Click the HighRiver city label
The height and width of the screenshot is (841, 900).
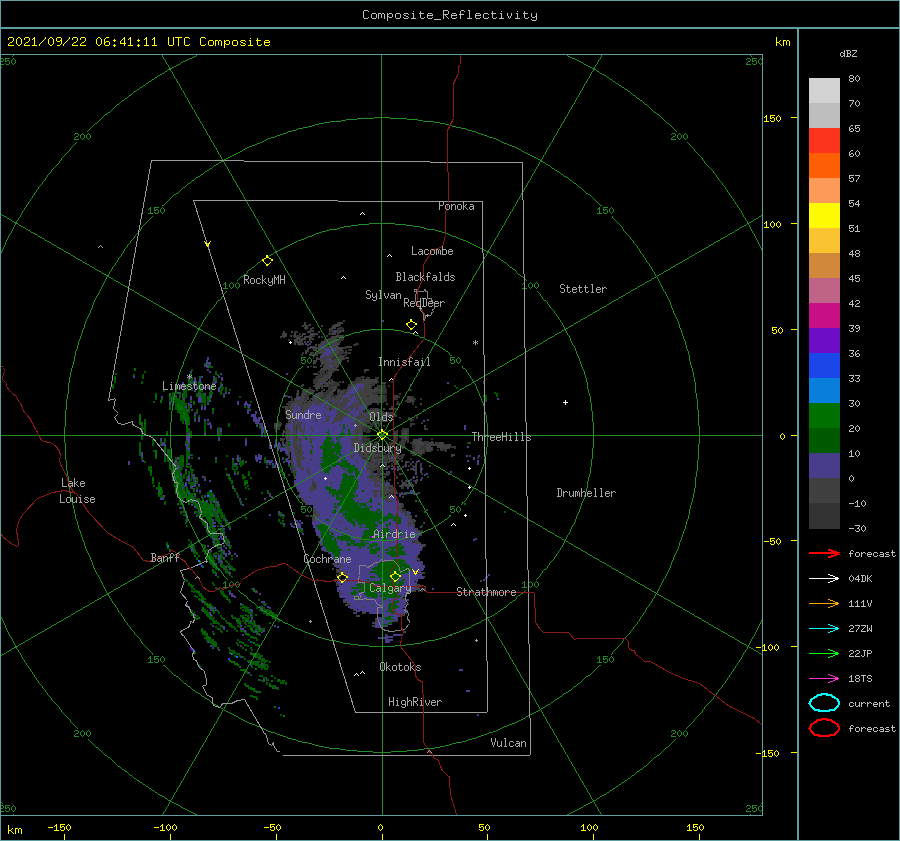coord(415,702)
